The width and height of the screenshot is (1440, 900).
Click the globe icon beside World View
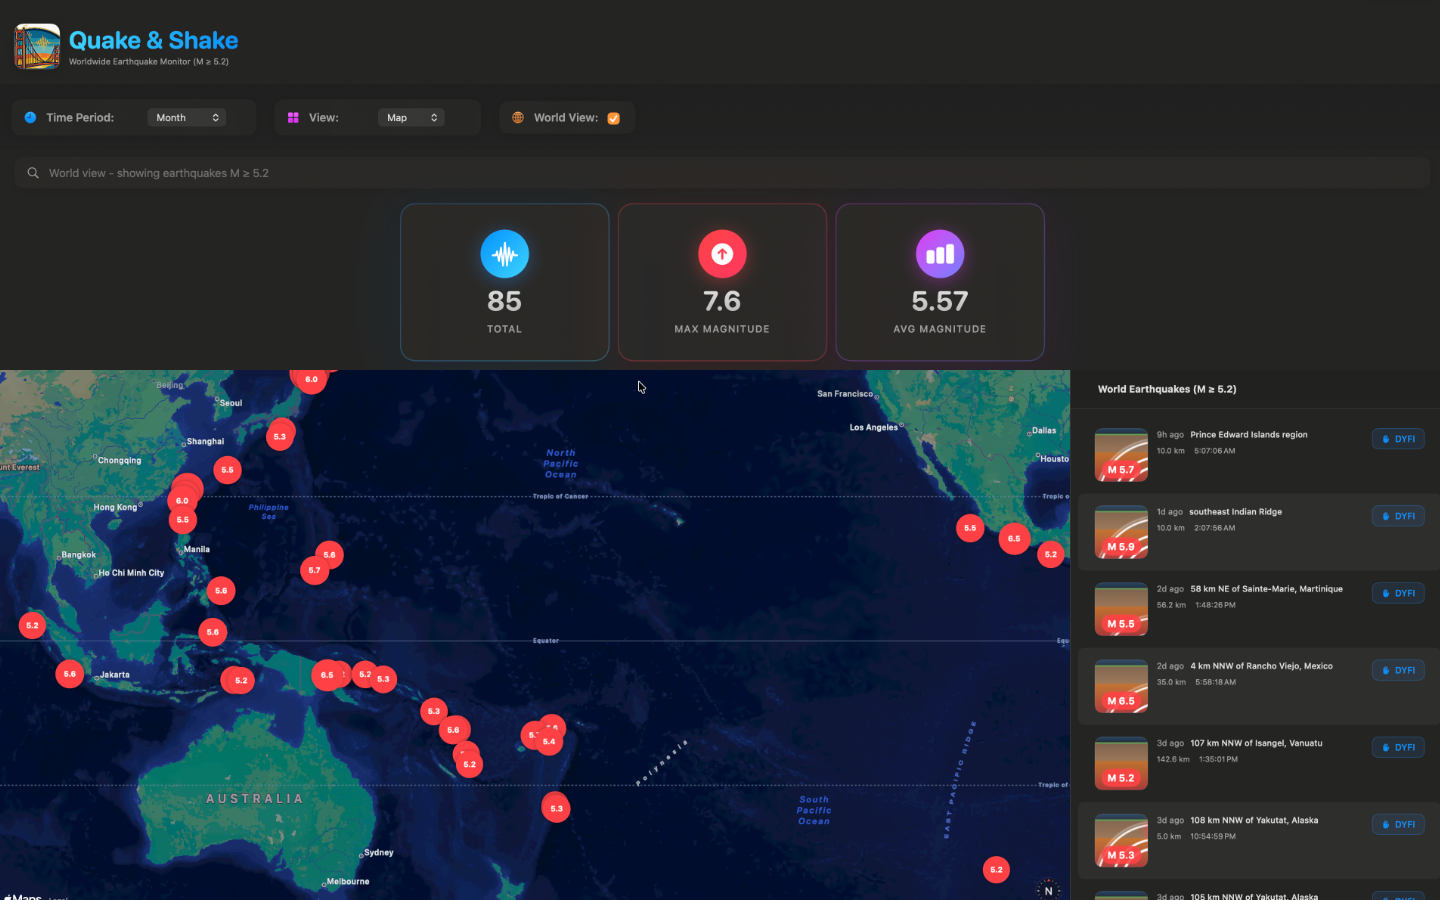[x=518, y=117]
